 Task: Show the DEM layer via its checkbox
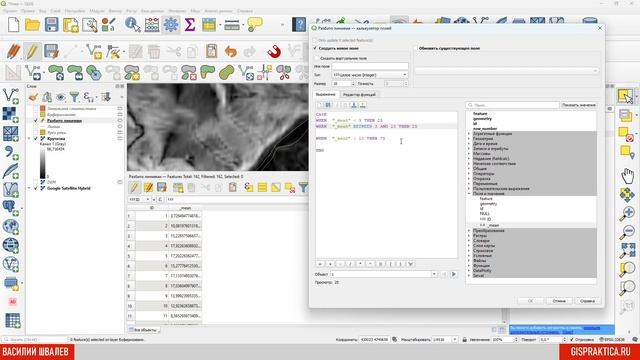point(36,182)
